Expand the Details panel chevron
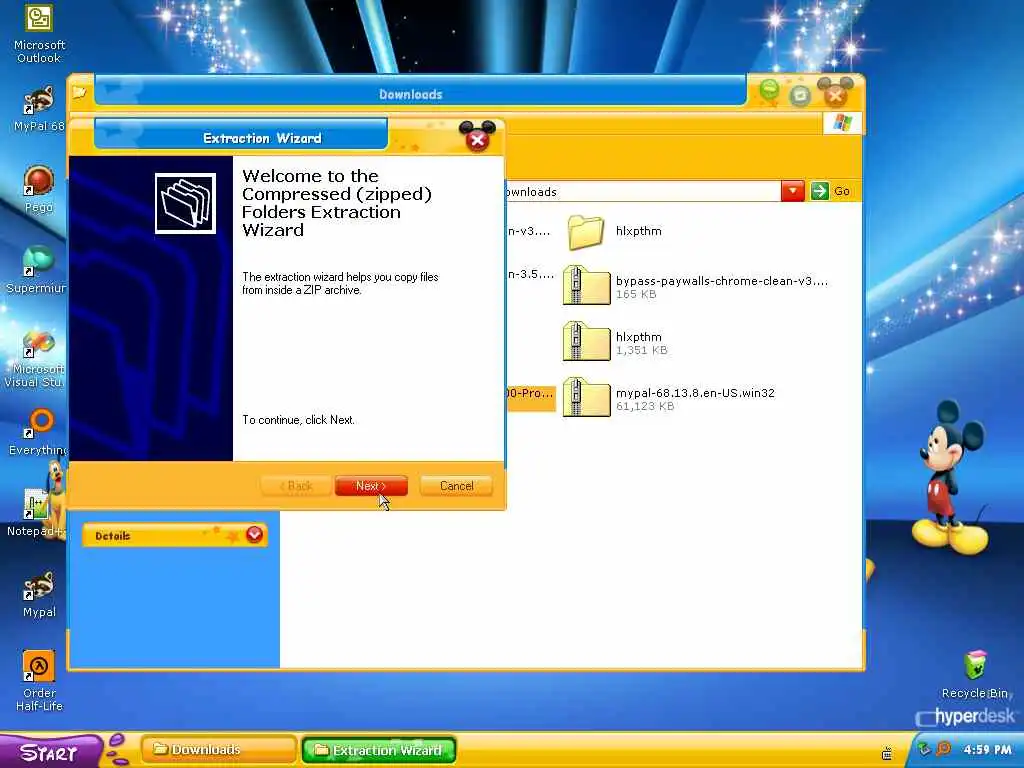The image size is (1024, 768). click(254, 535)
